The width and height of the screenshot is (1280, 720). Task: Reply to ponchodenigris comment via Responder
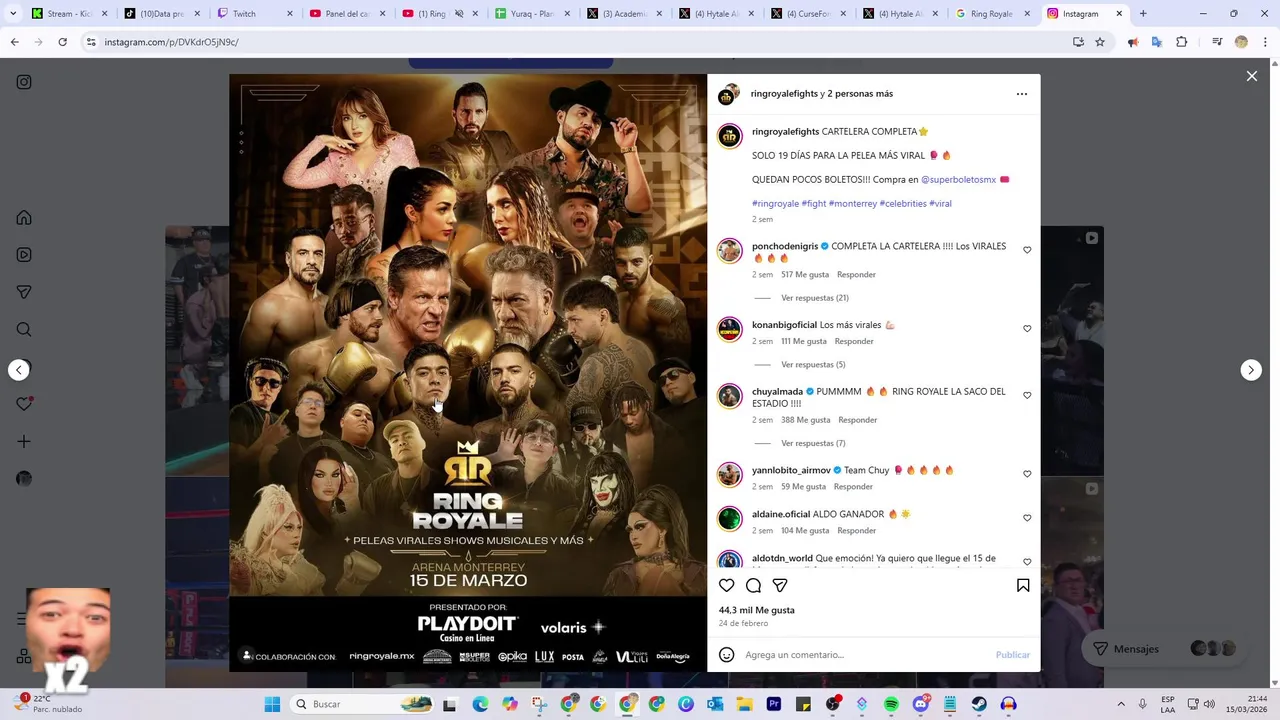click(x=856, y=274)
